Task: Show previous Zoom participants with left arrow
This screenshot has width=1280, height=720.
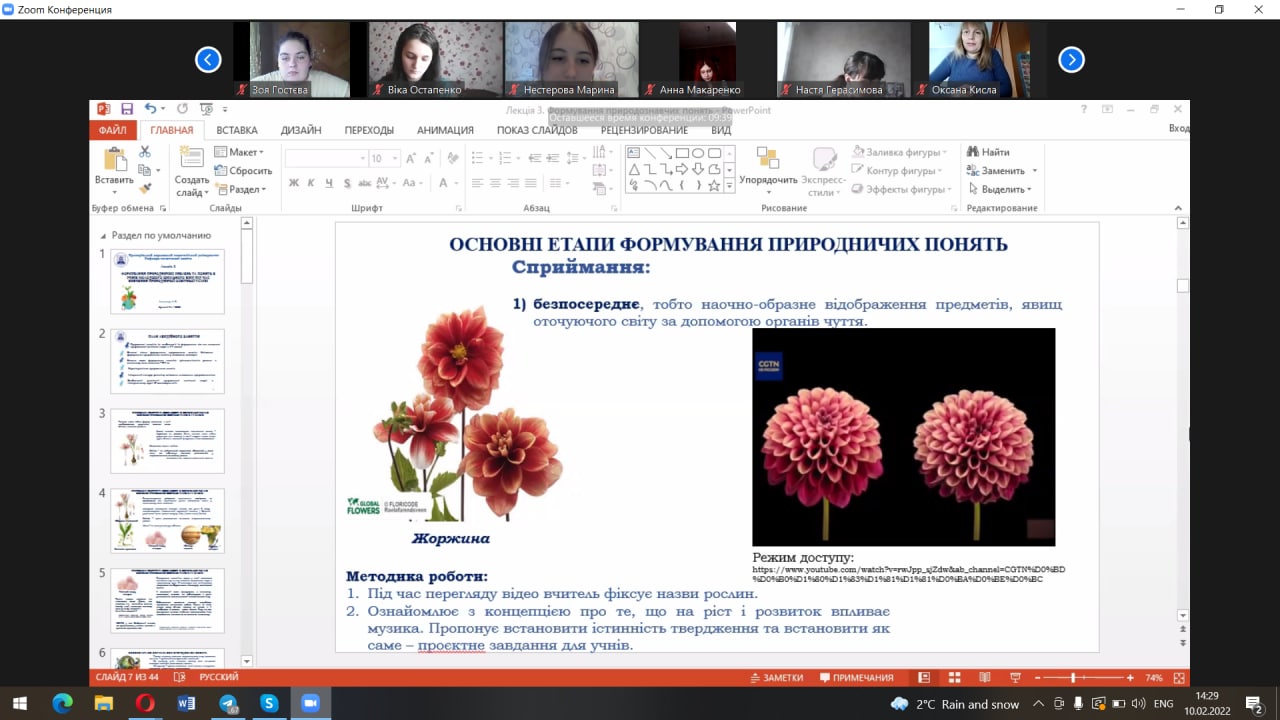Action: (208, 60)
